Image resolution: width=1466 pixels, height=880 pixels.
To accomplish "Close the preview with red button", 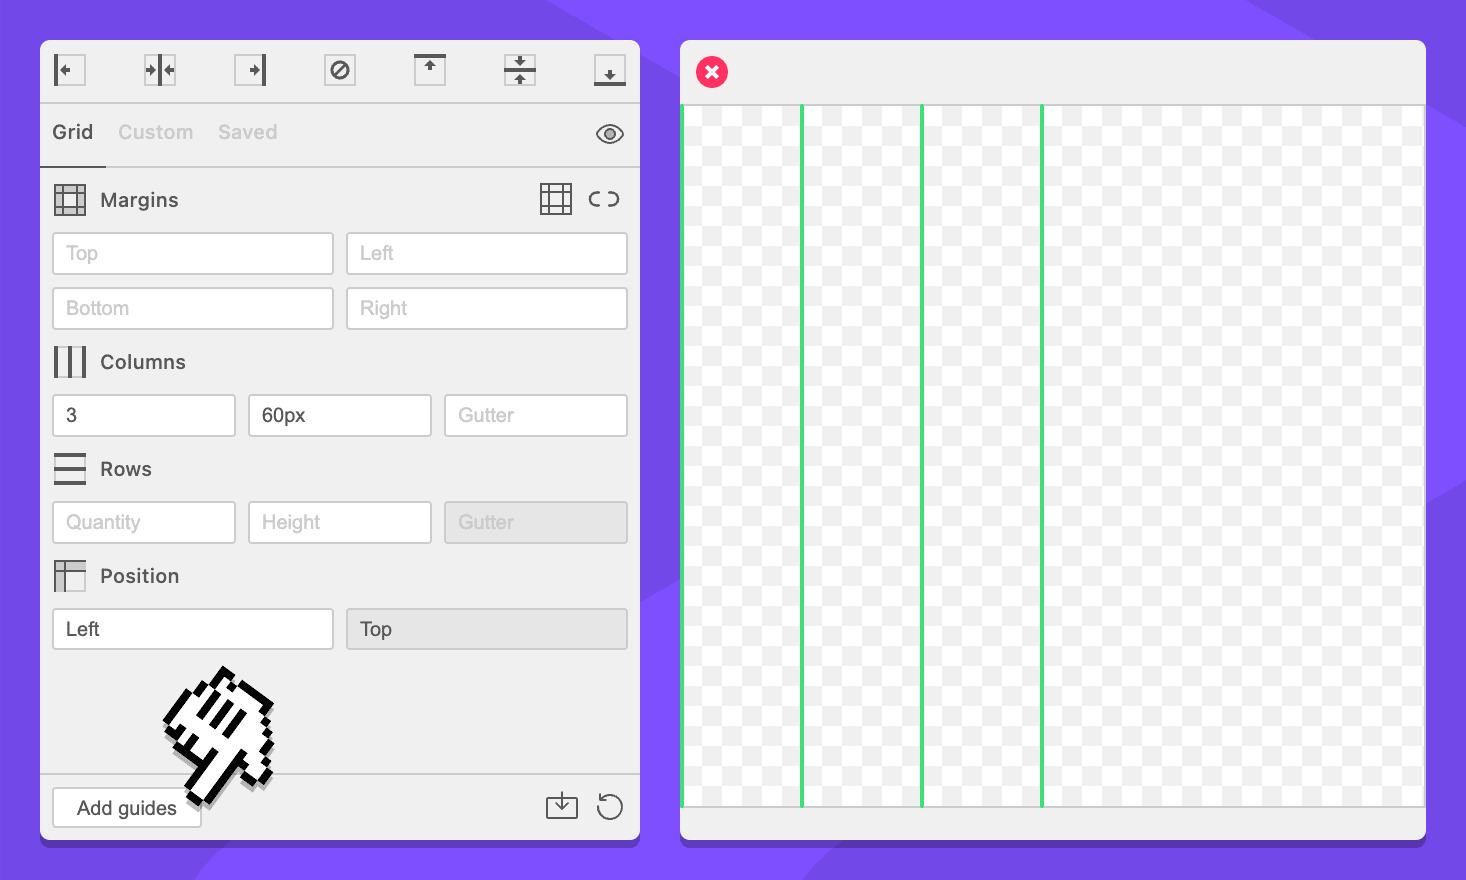I will 712,72.
